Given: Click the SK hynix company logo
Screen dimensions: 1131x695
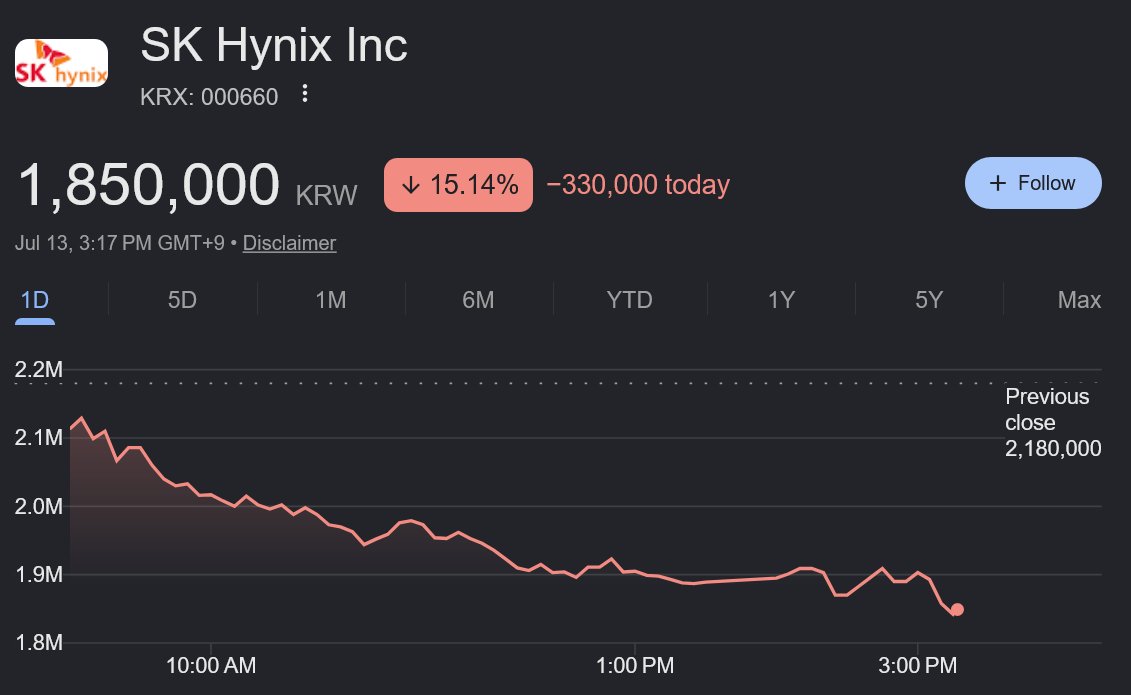Looking at the screenshot, I should 61,63.
